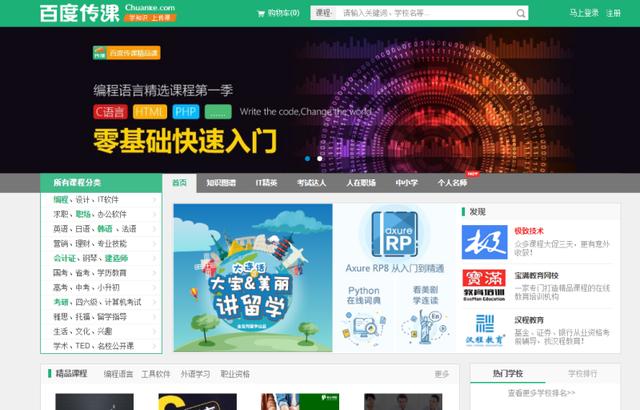Viewport: 640px width, 410px height.
Task: Expand the 会计证、钢琴、建造师 category arrow
Action: point(155,258)
